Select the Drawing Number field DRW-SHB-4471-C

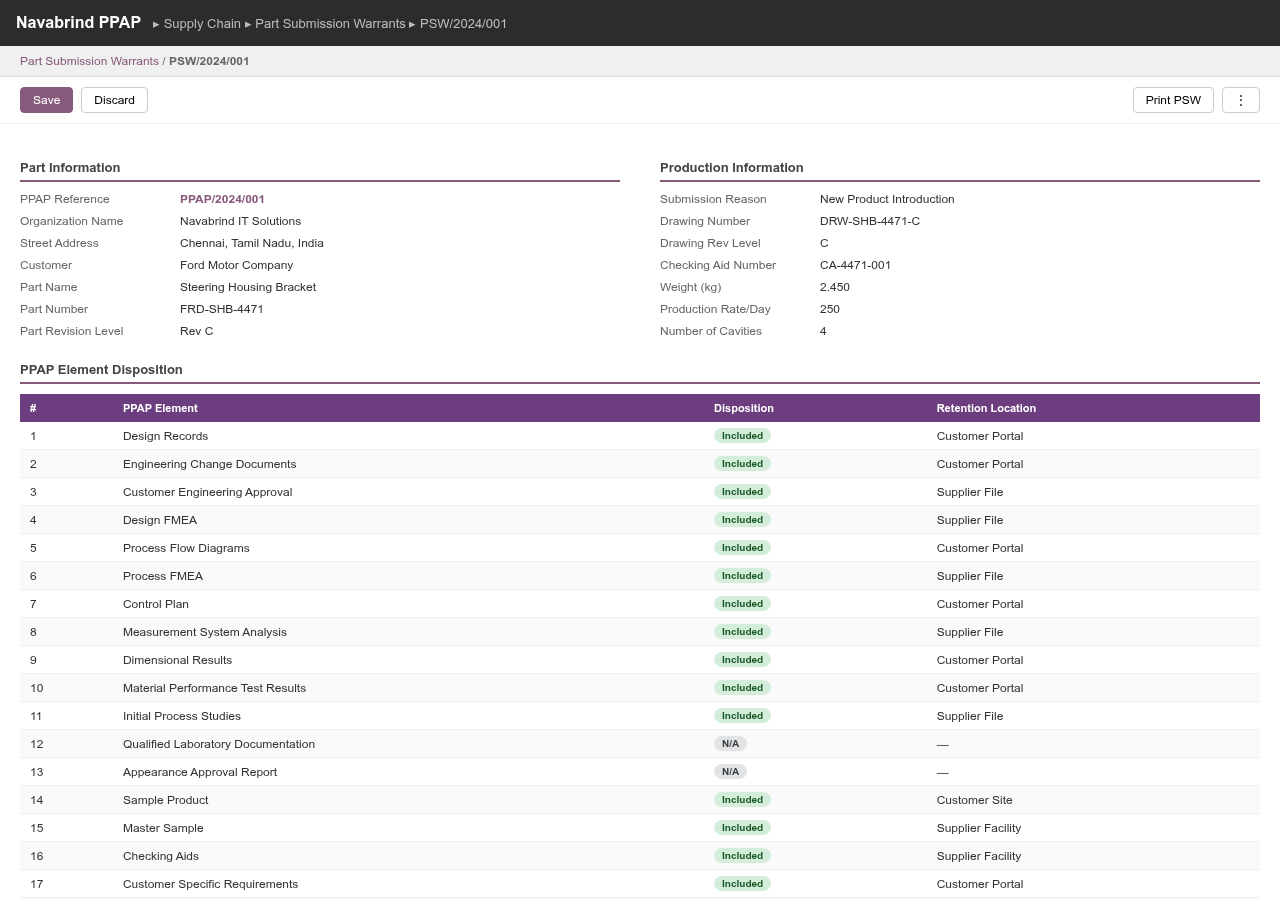pyautogui.click(x=869, y=221)
